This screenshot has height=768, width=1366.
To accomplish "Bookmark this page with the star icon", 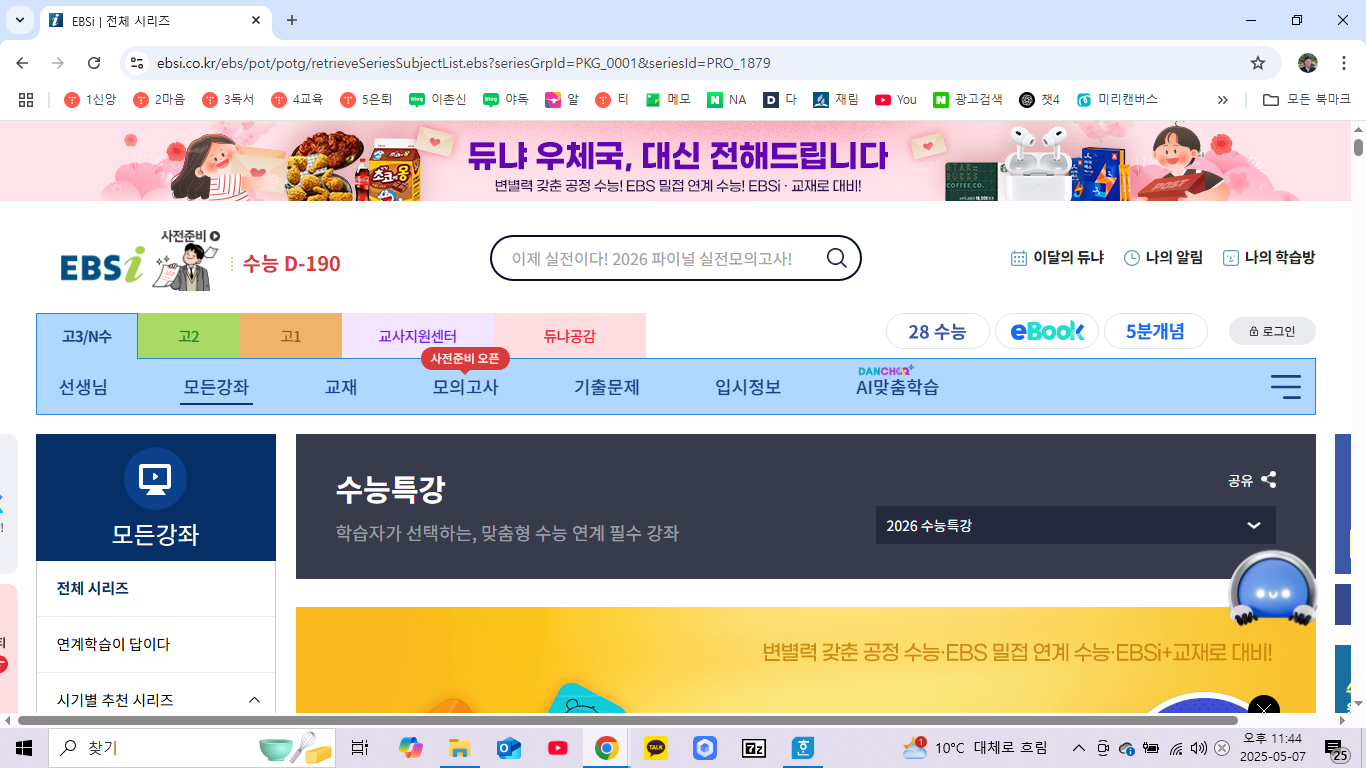I will pyautogui.click(x=1258, y=63).
